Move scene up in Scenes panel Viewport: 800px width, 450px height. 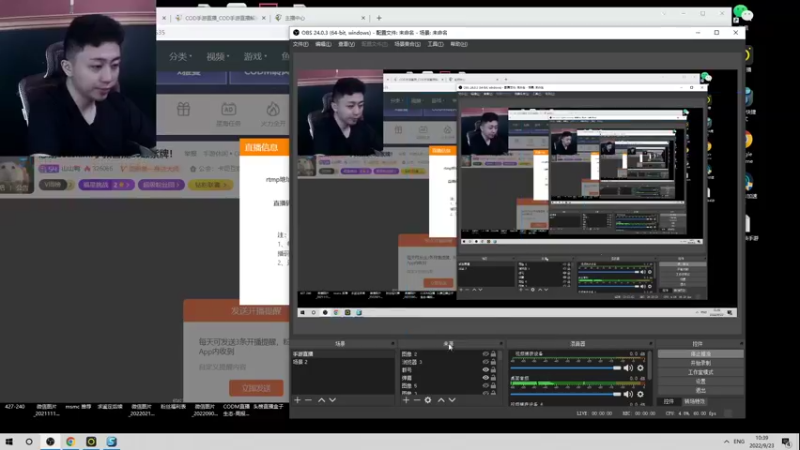pyautogui.click(x=321, y=400)
